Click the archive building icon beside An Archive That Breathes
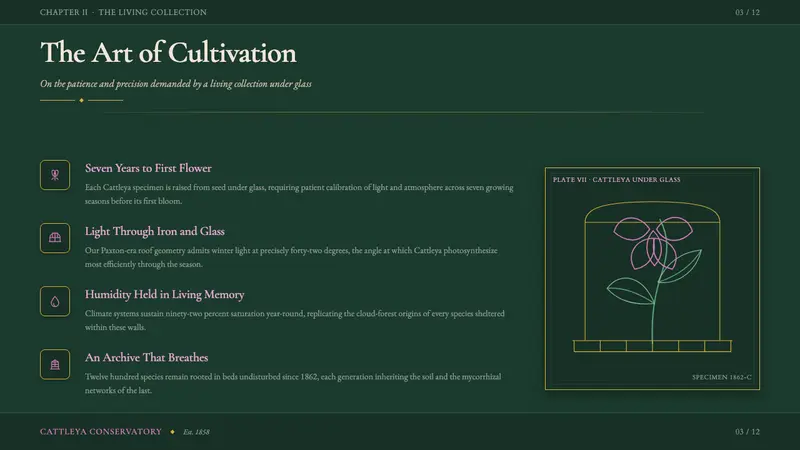This screenshot has width=800, height=450. point(55,364)
